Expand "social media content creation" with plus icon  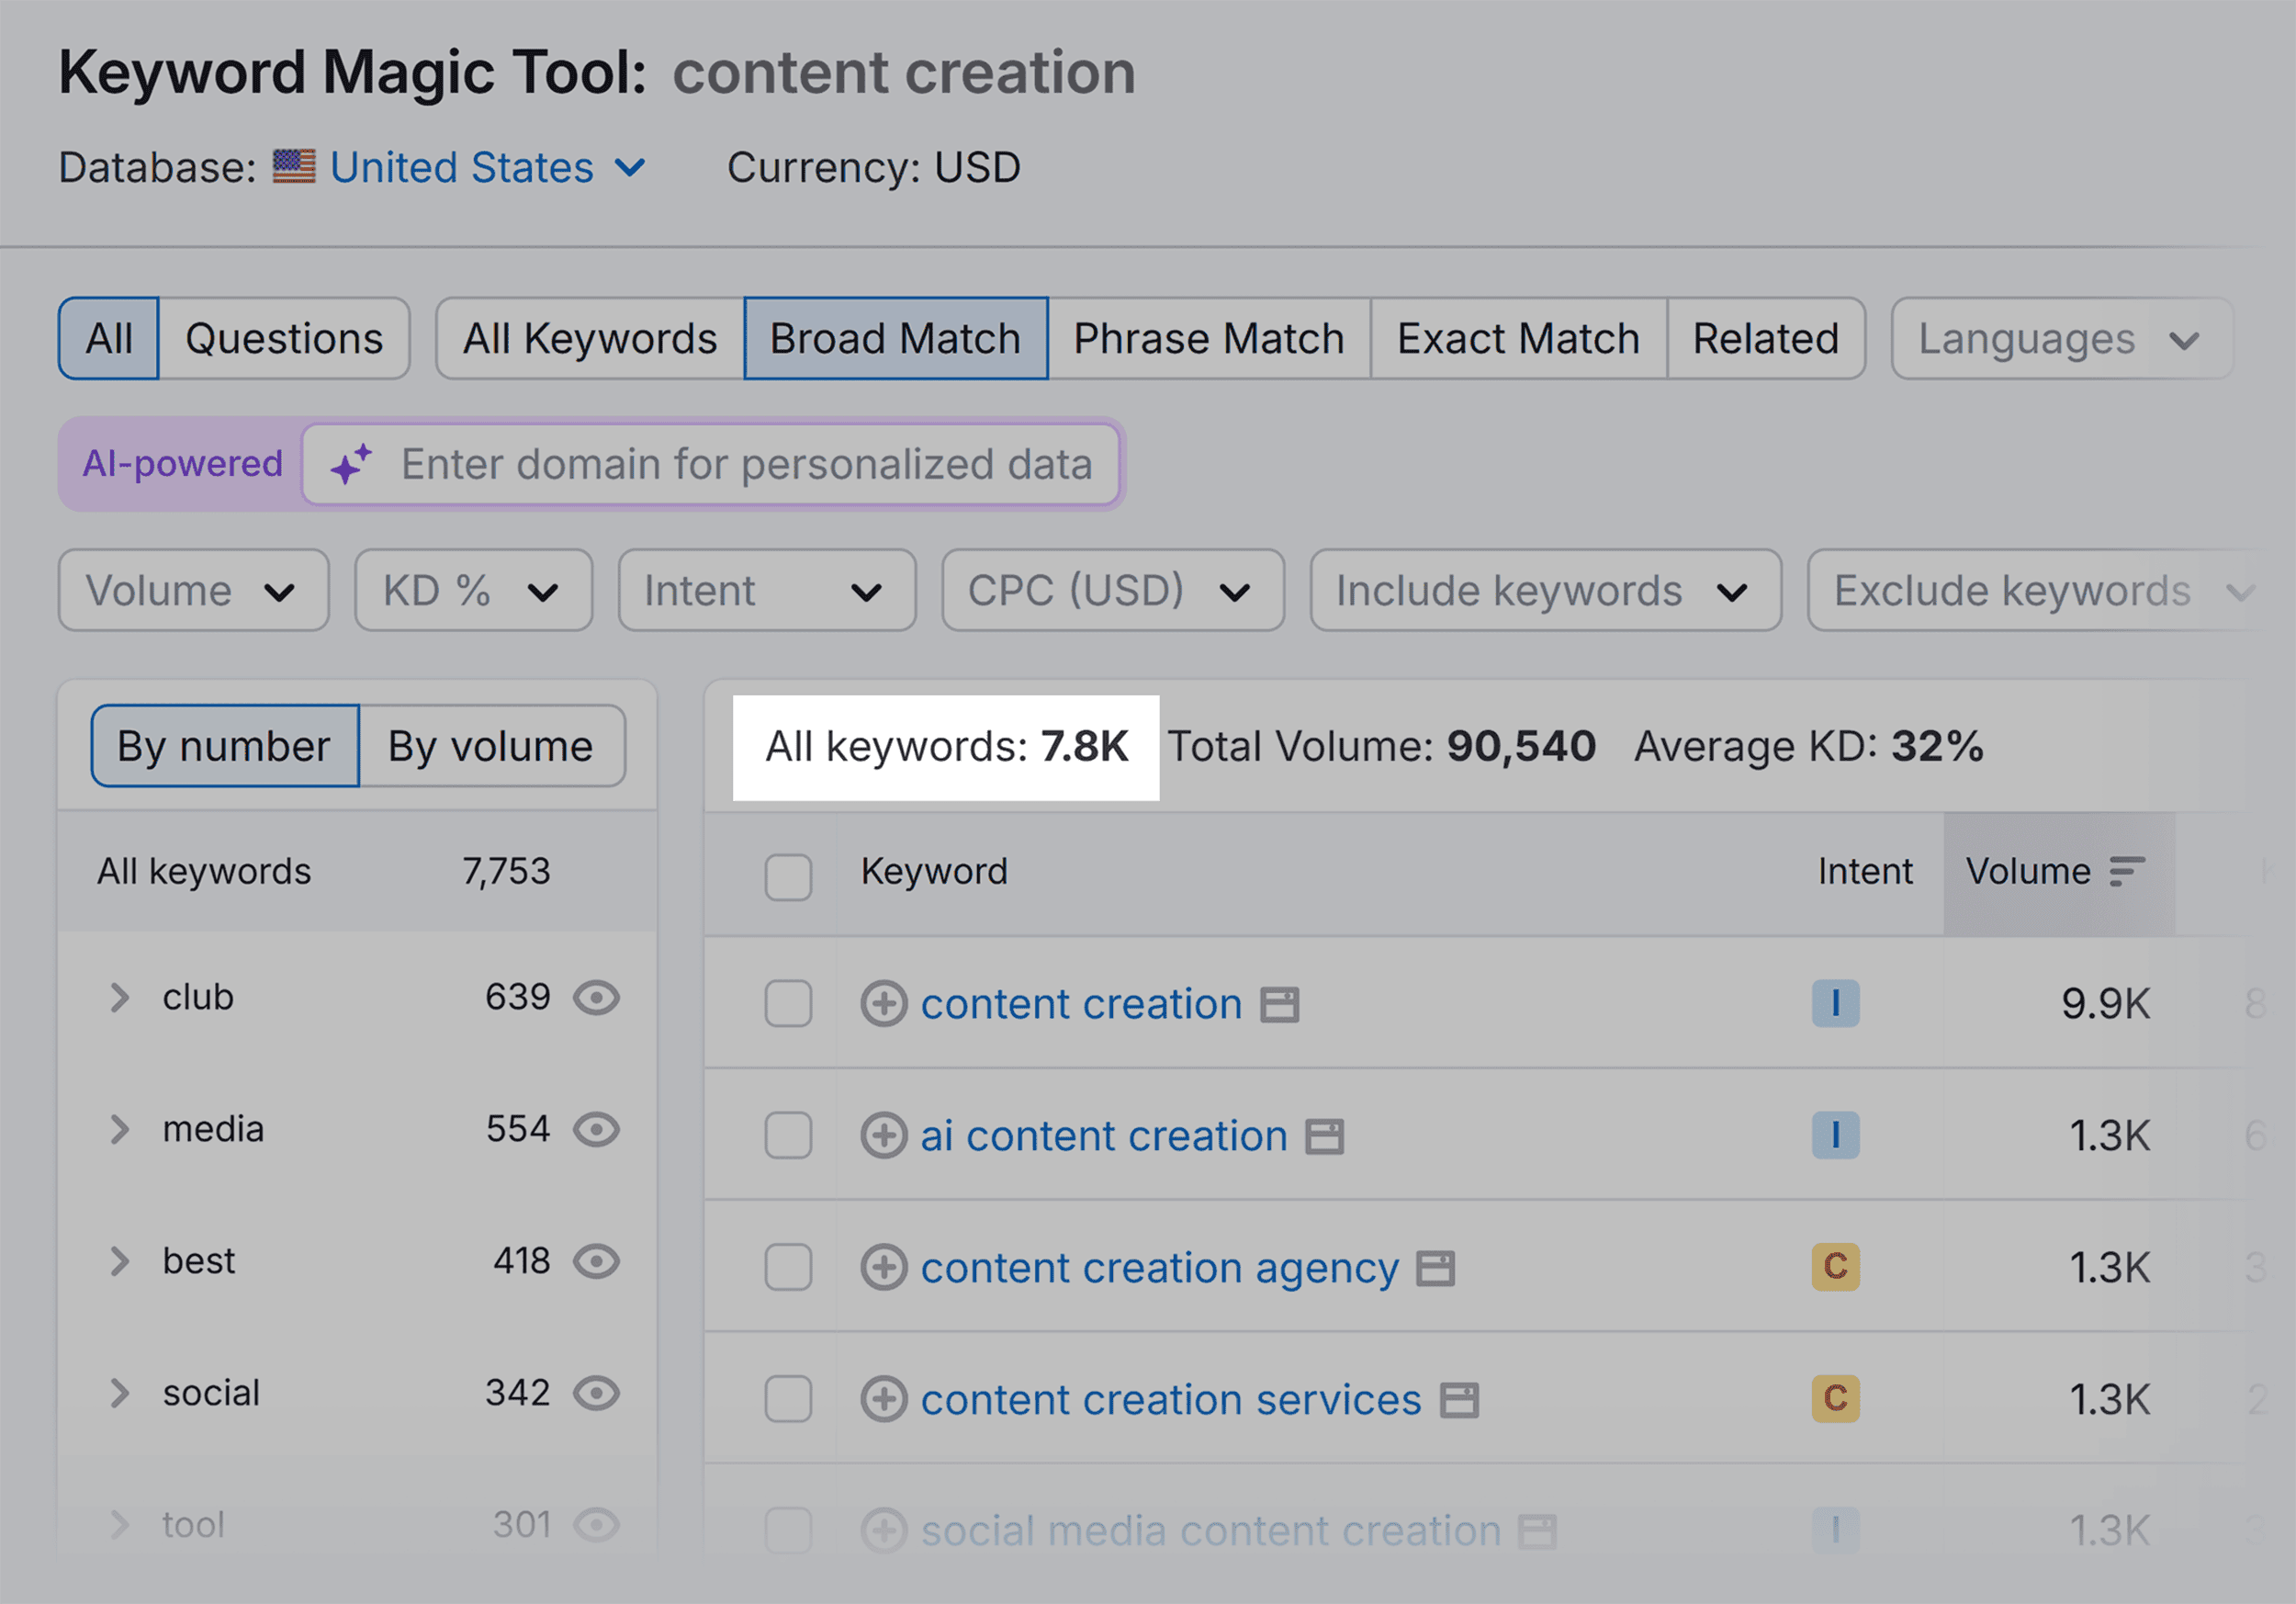884,1530
